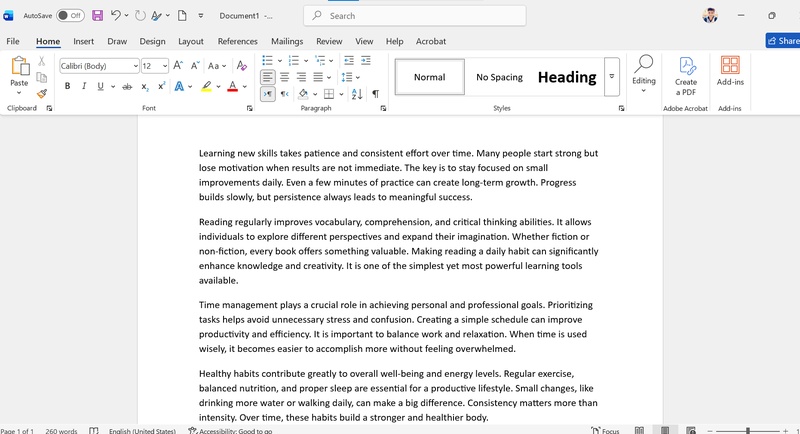
Task: Apply the No Spacing style
Action: 499,77
